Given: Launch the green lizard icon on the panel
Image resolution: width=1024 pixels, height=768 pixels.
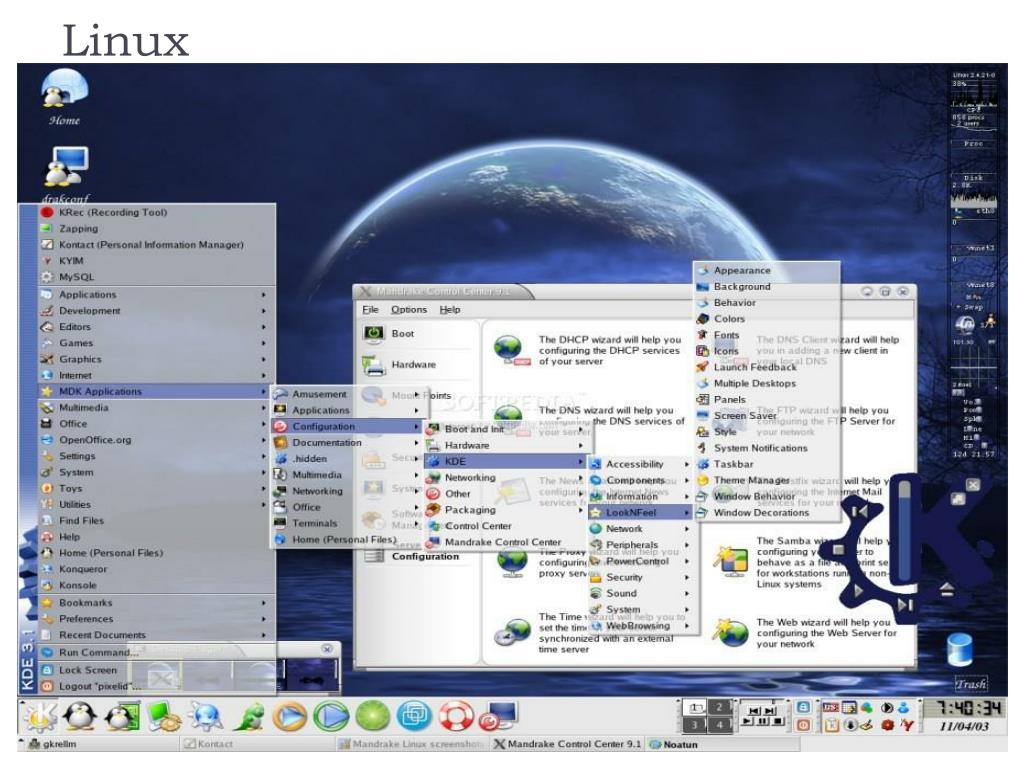Looking at the screenshot, I should [249, 716].
